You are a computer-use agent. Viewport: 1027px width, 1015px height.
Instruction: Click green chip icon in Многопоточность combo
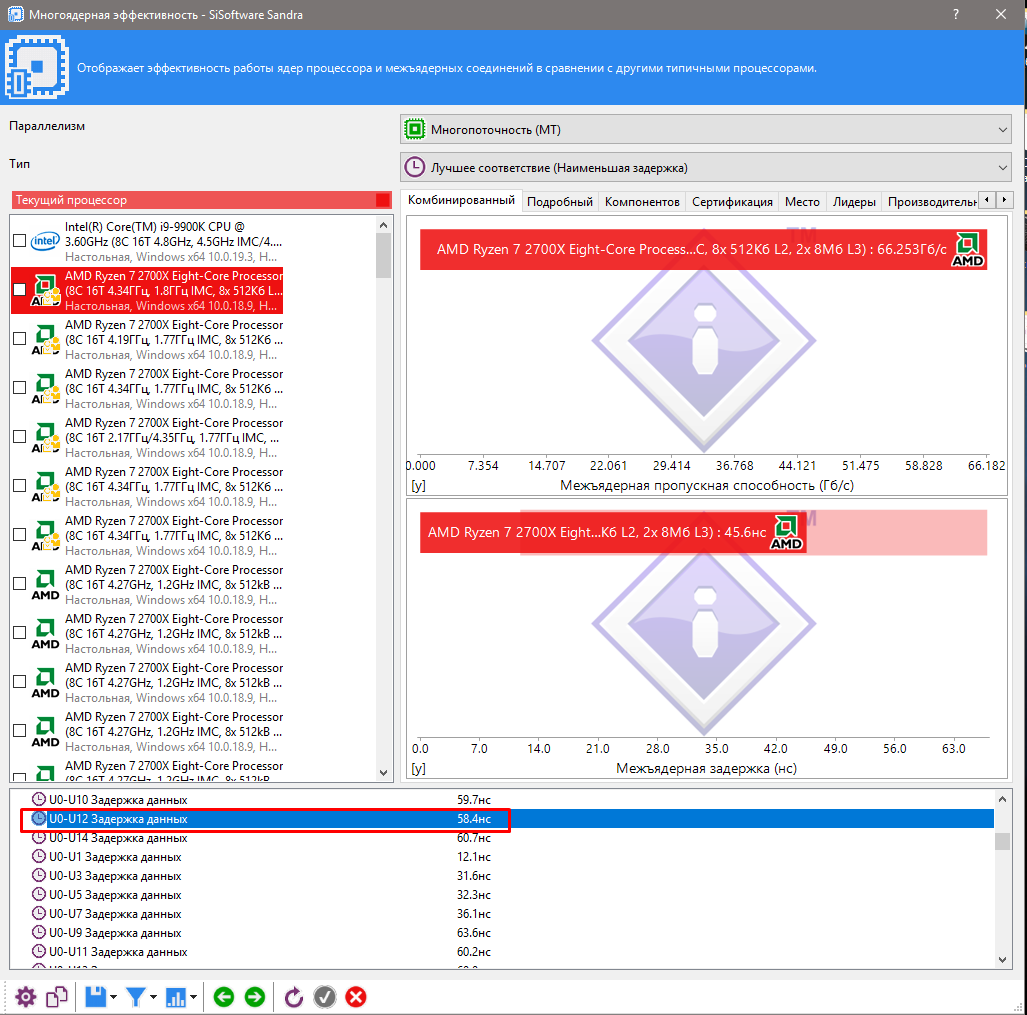coord(415,130)
